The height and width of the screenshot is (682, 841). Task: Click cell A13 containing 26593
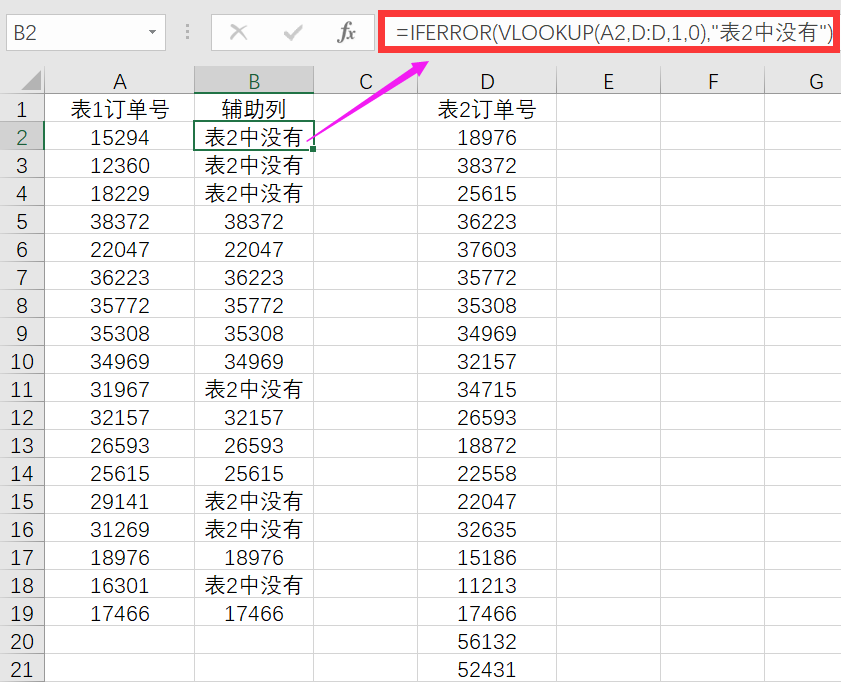click(x=119, y=446)
